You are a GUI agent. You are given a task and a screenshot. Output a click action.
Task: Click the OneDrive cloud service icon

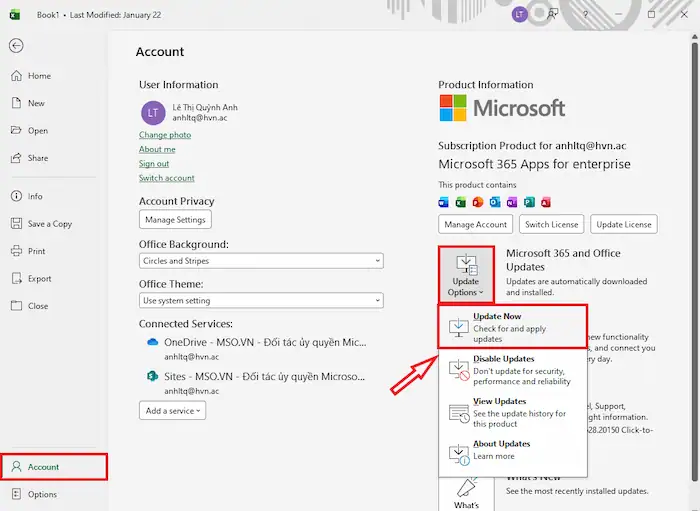153,342
